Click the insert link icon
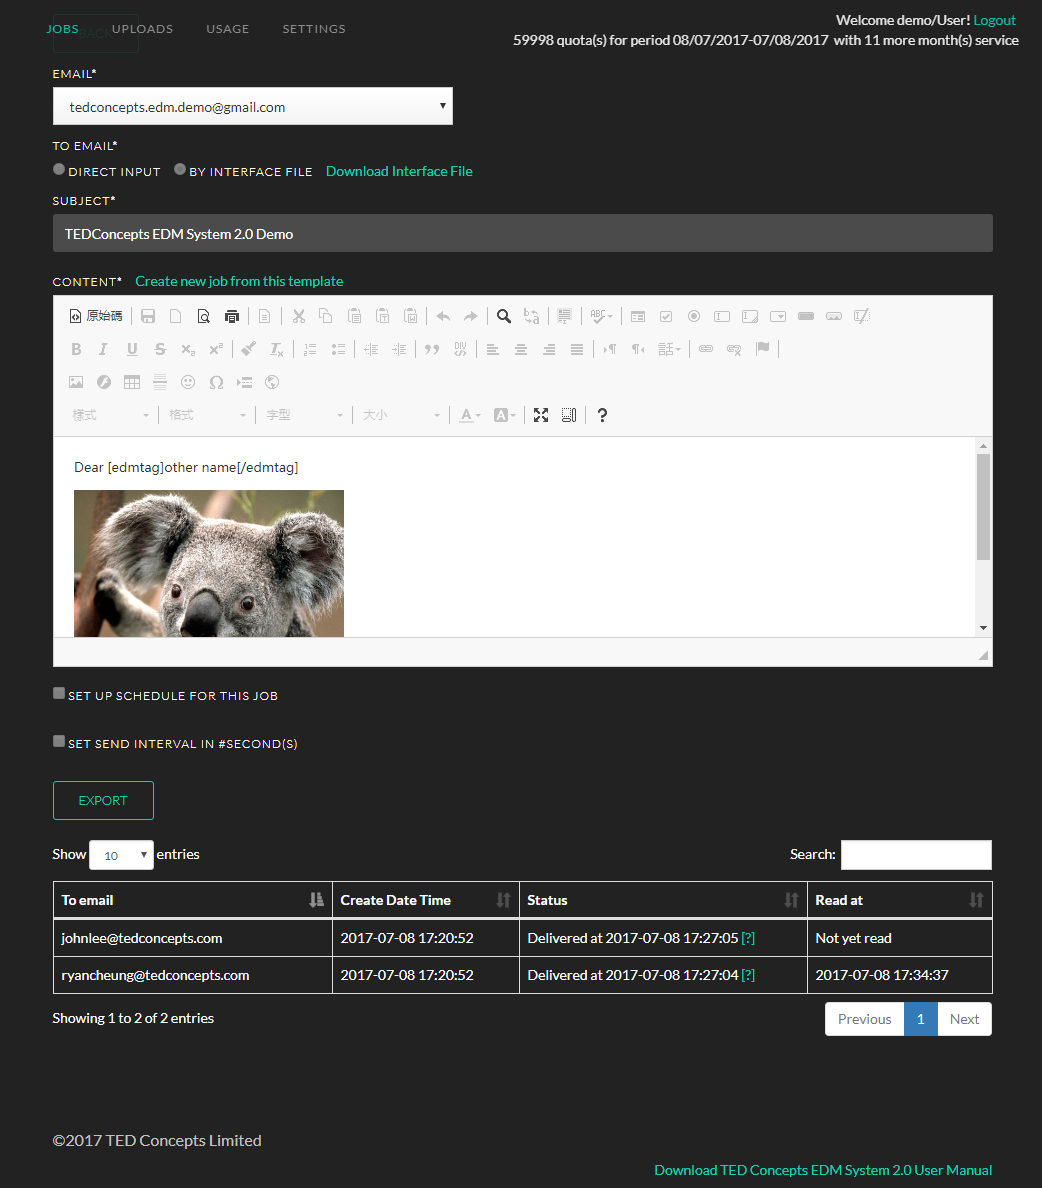 click(706, 349)
